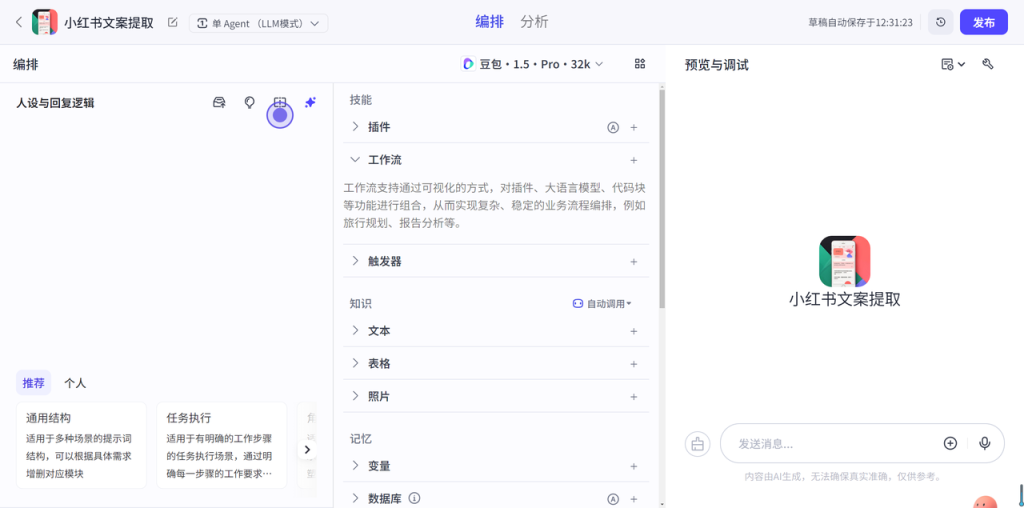Image resolution: width=1024 pixels, height=508 pixels.
Task: Expand the 触发器 section
Action: click(x=355, y=261)
